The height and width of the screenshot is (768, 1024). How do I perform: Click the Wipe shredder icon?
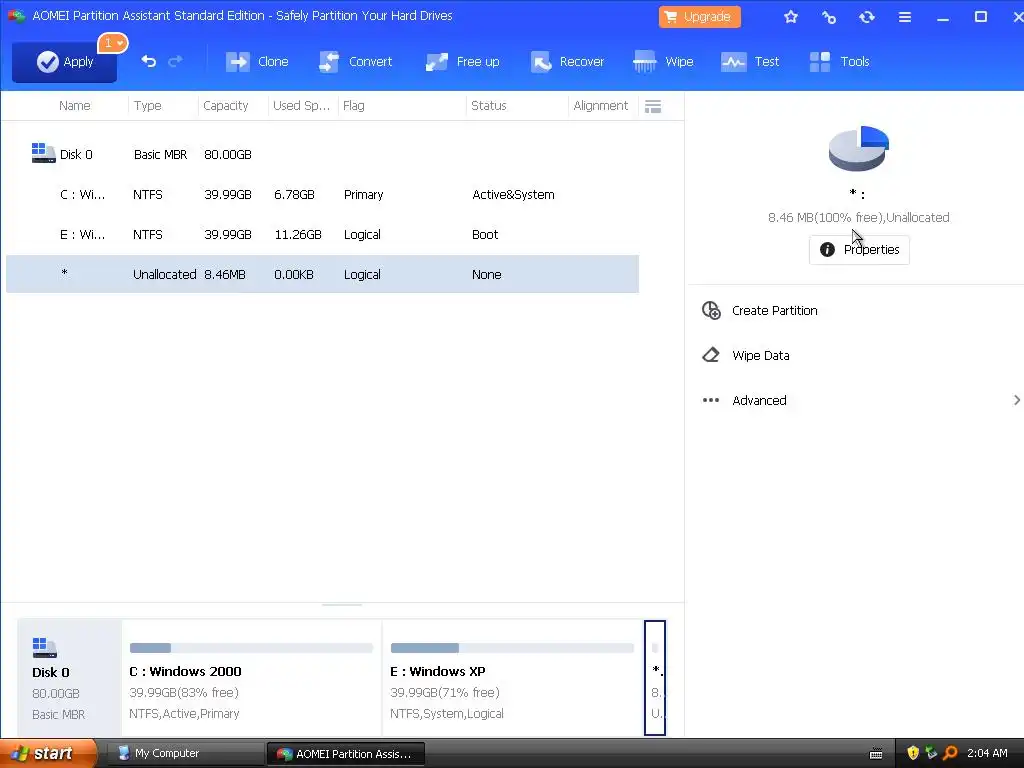click(x=645, y=62)
